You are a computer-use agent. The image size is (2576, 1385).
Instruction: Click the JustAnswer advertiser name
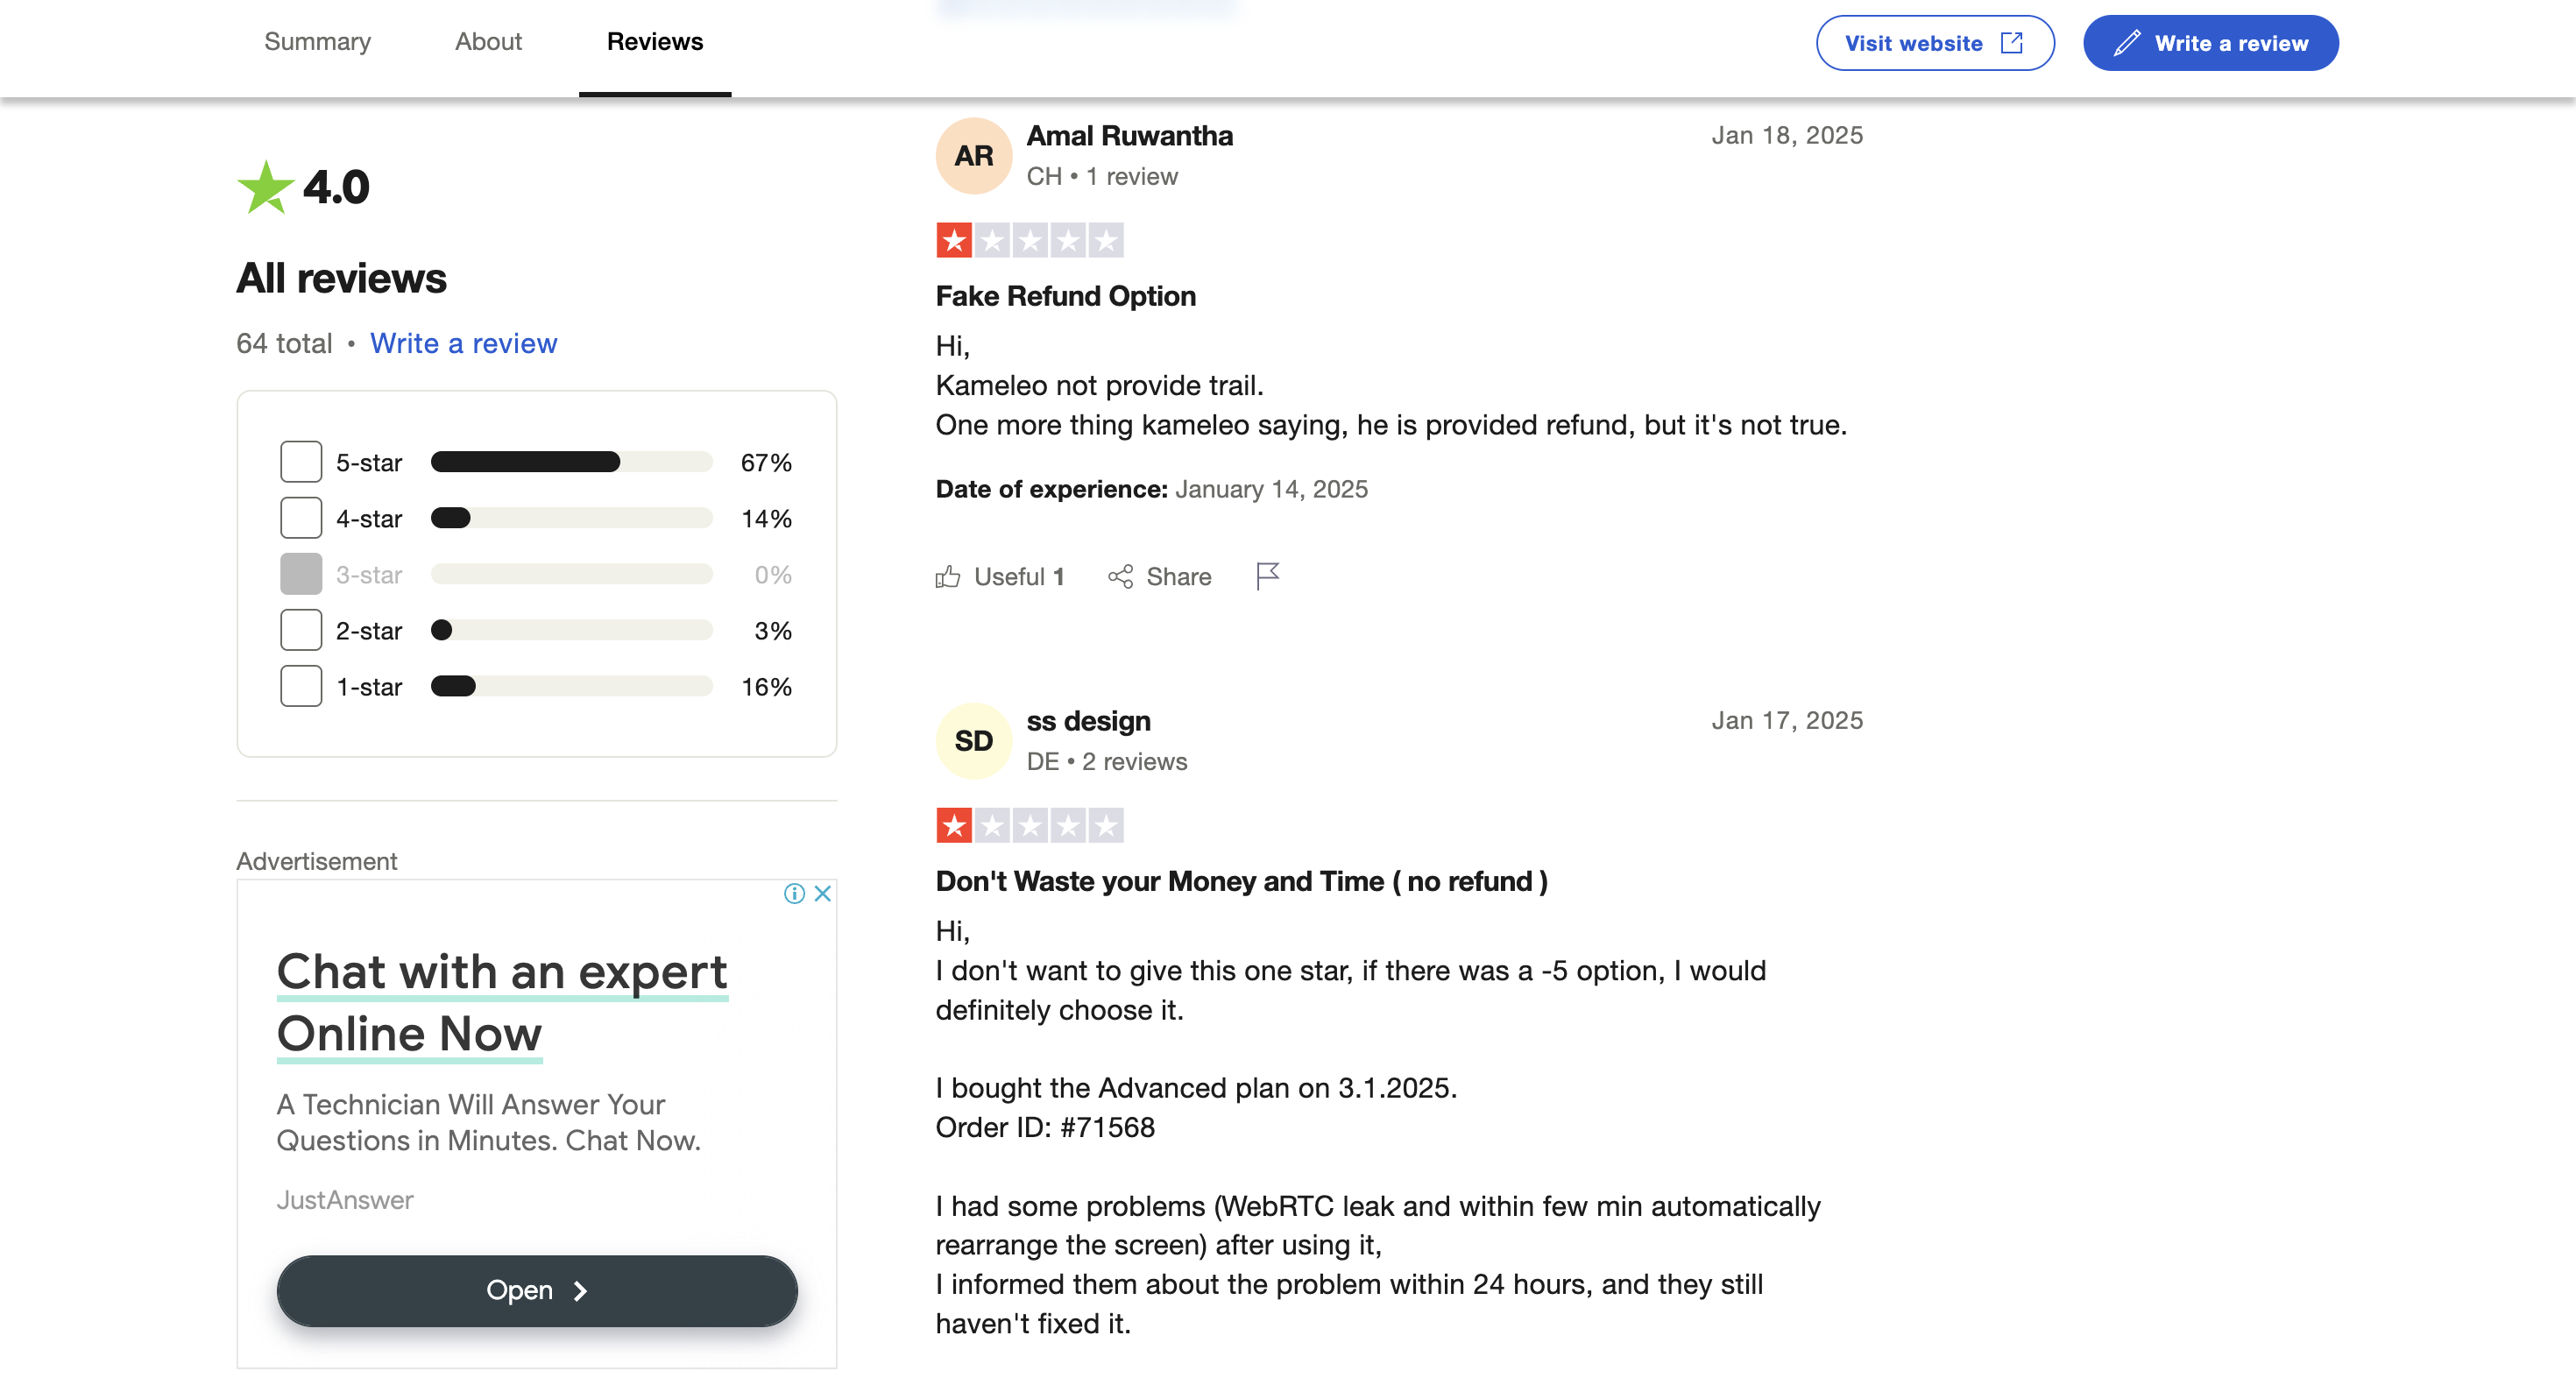click(345, 1200)
